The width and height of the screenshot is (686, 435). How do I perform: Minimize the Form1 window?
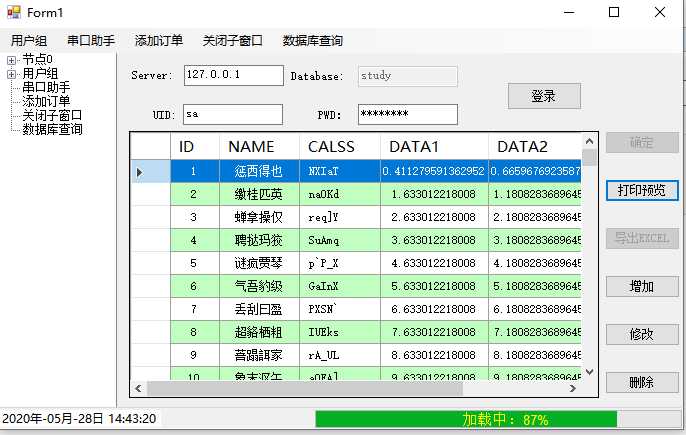click(x=569, y=12)
